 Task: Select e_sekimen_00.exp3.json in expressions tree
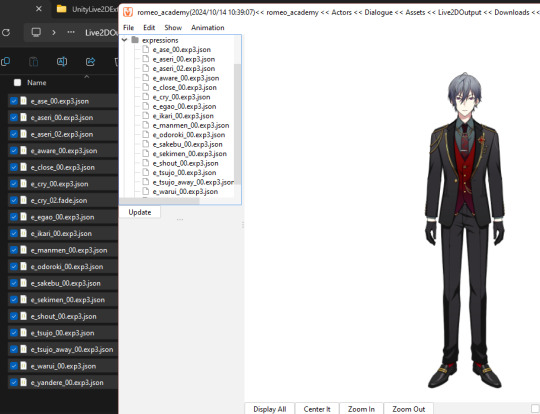coord(189,154)
